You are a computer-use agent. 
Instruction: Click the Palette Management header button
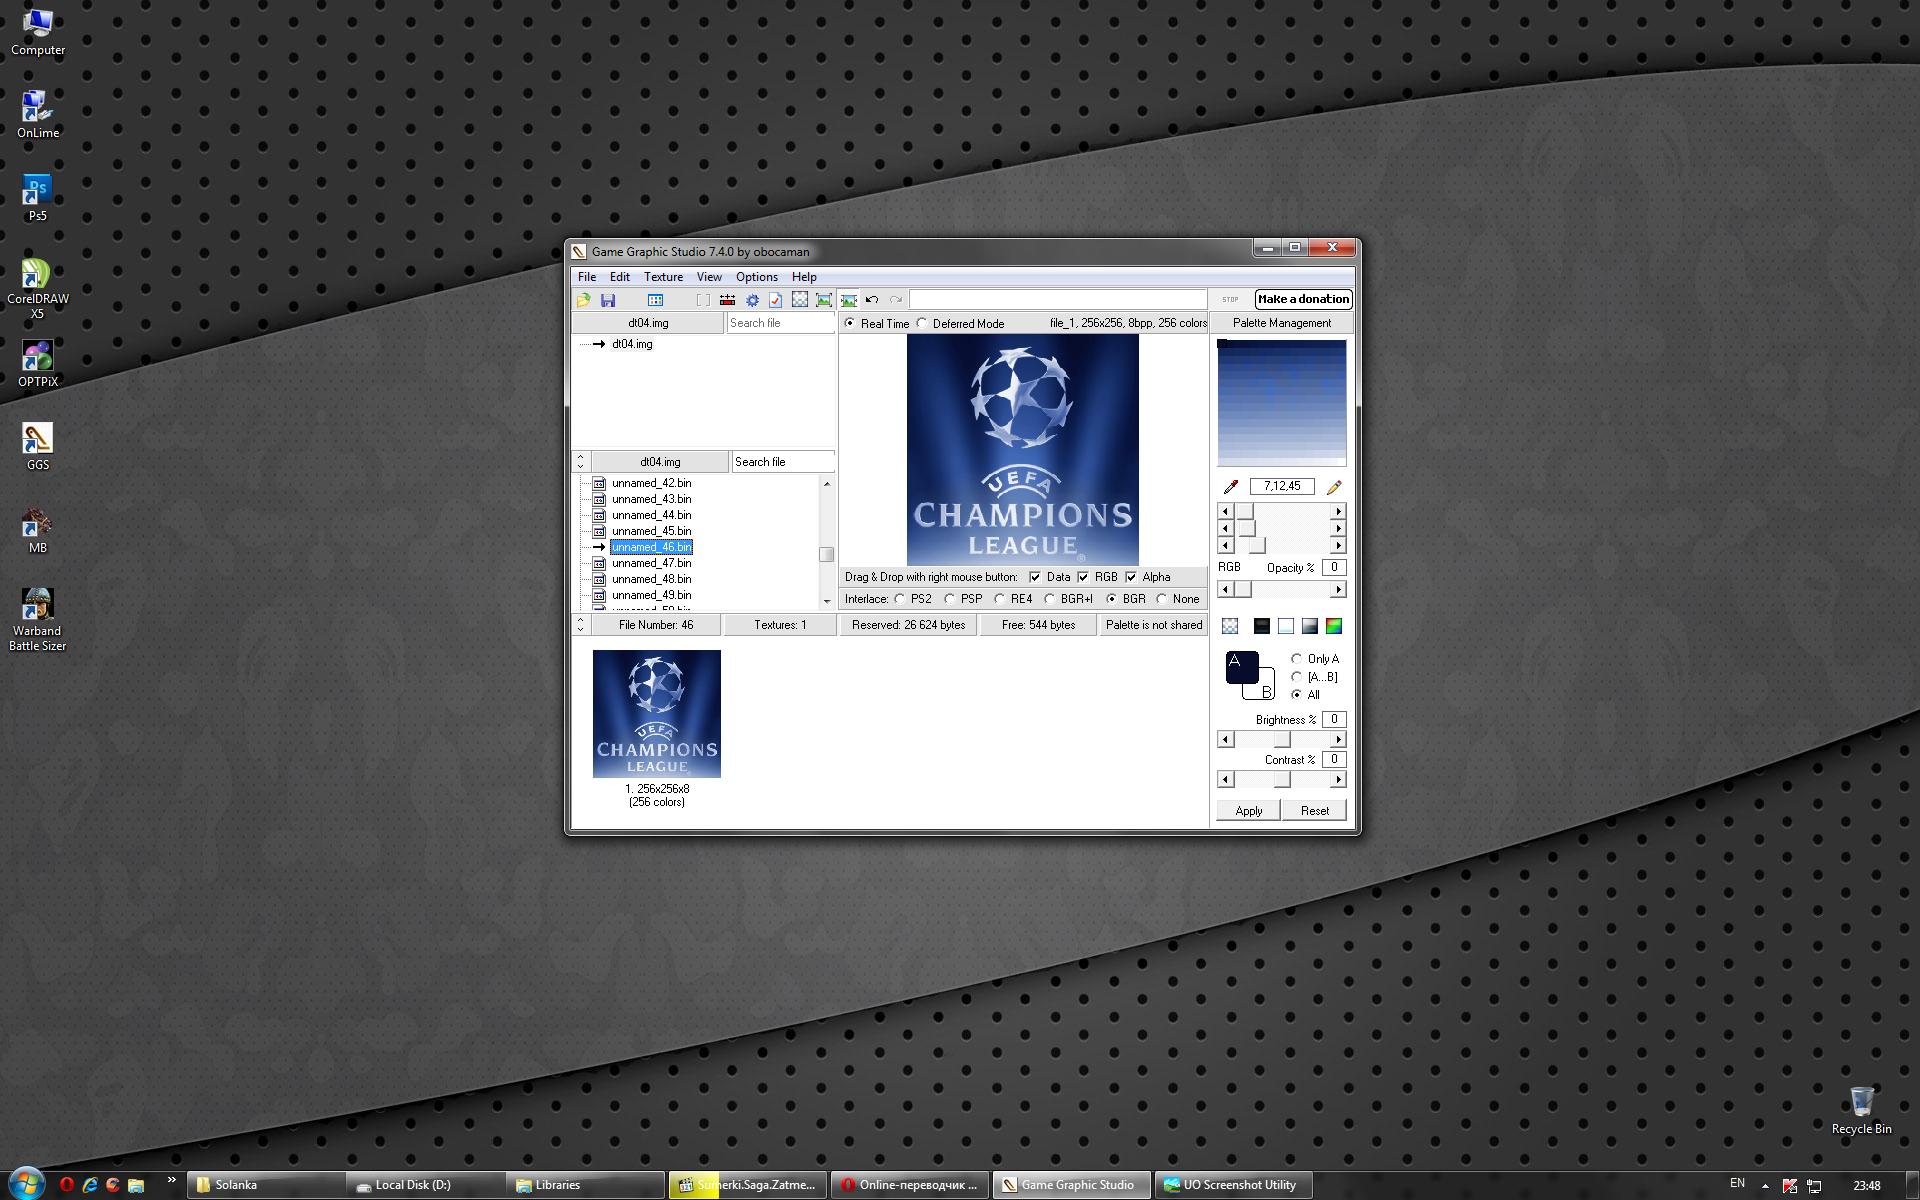click(1282, 323)
